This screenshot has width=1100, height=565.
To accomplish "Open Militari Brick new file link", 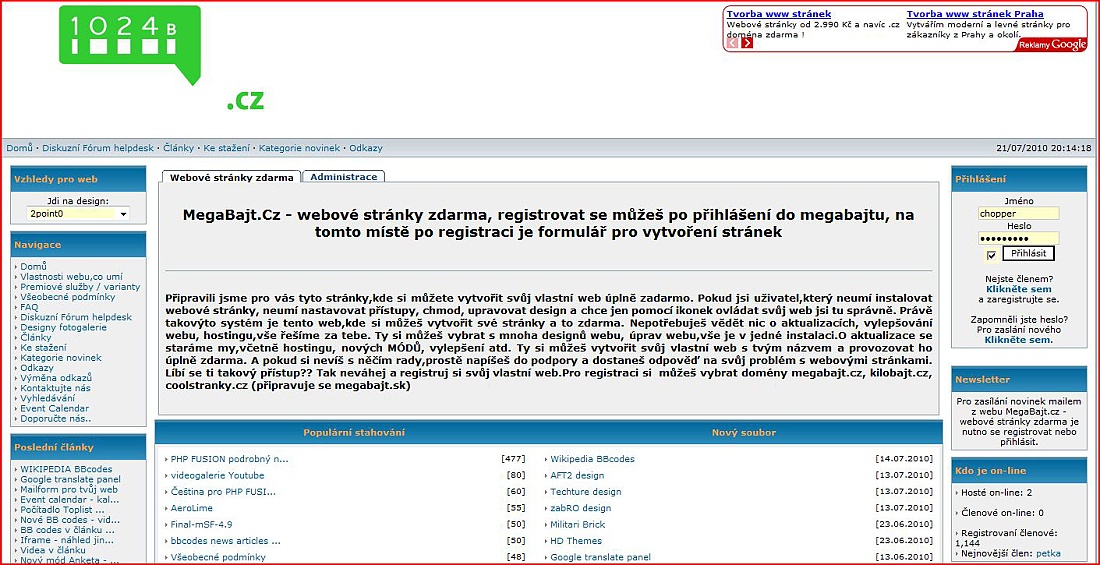I will [577, 524].
